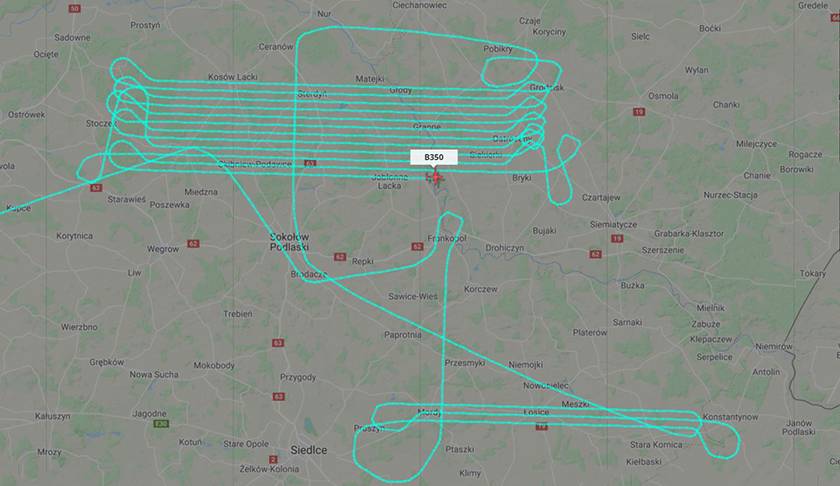Click the red aircraft icon on map

click(x=434, y=177)
